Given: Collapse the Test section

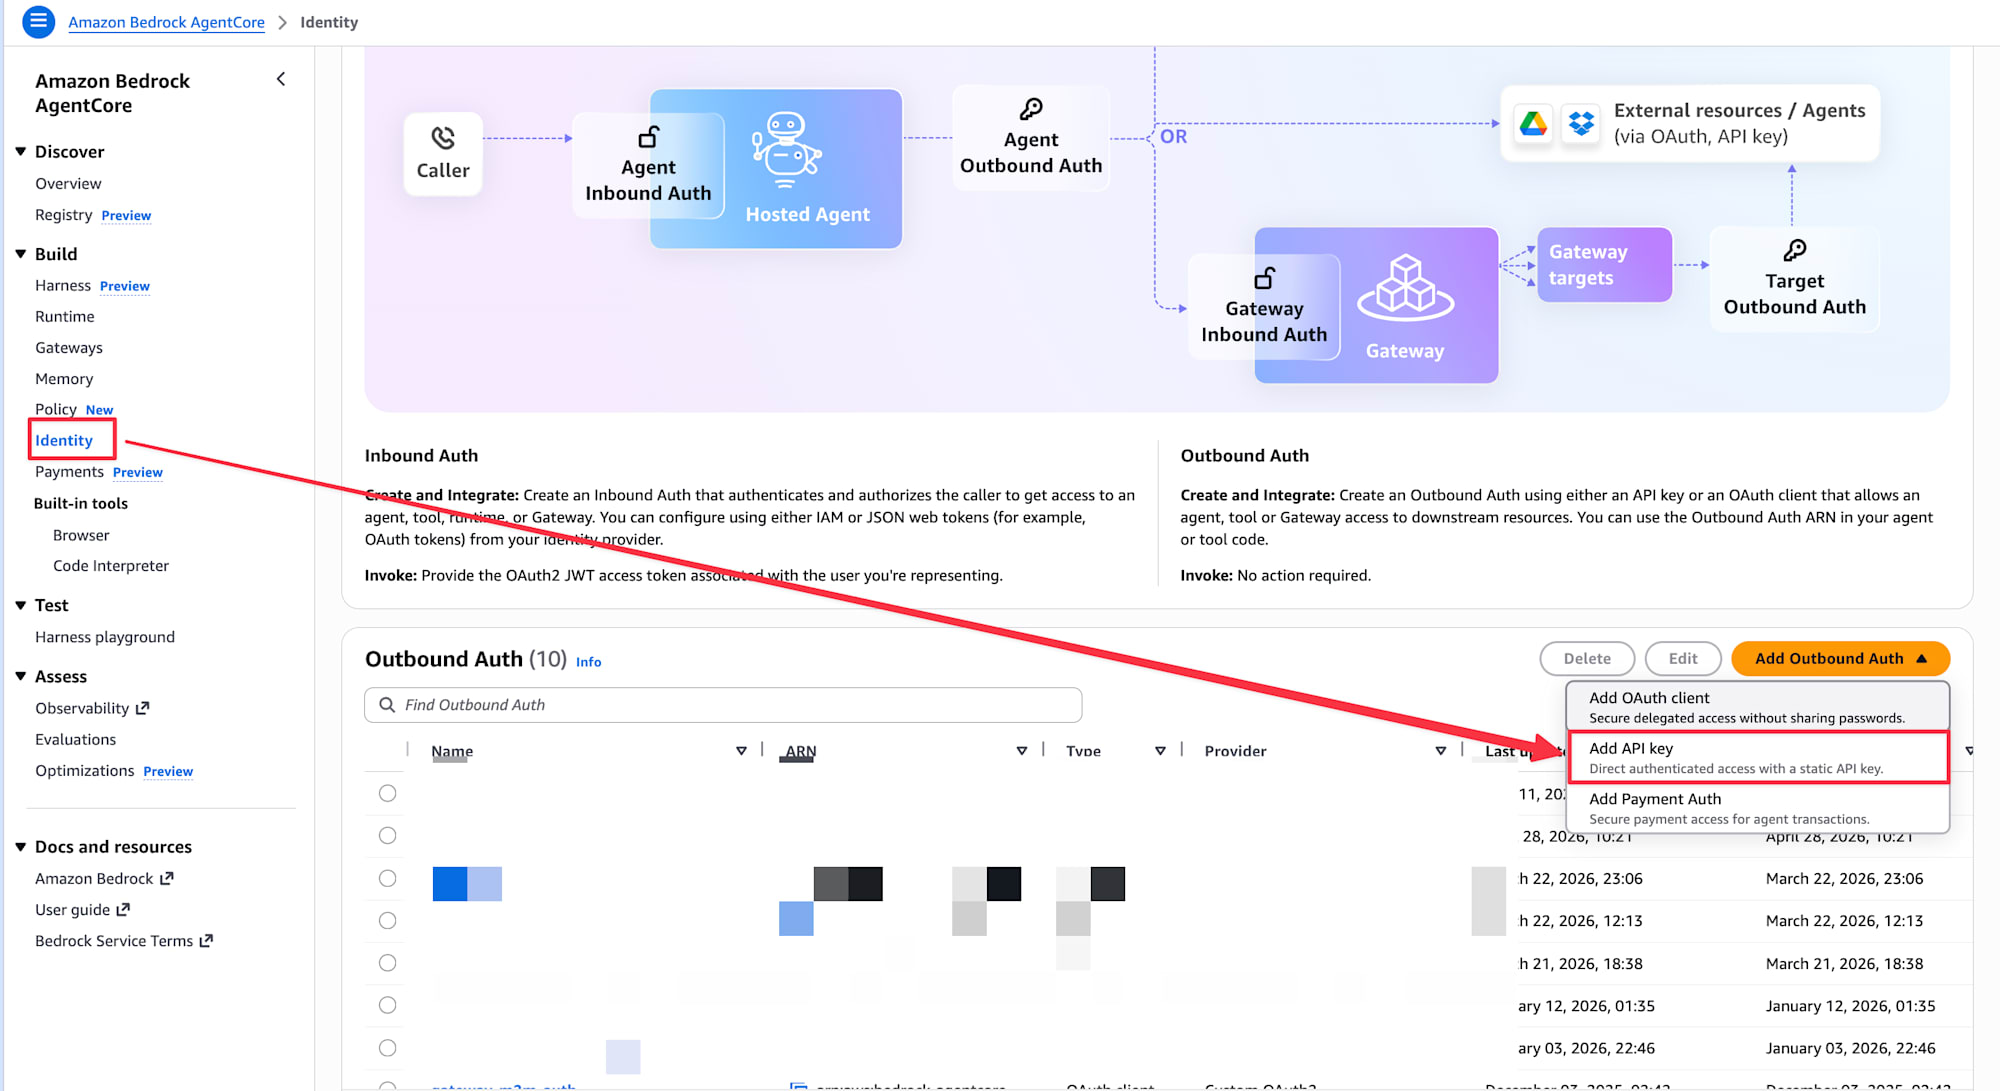Looking at the screenshot, I should [21, 605].
